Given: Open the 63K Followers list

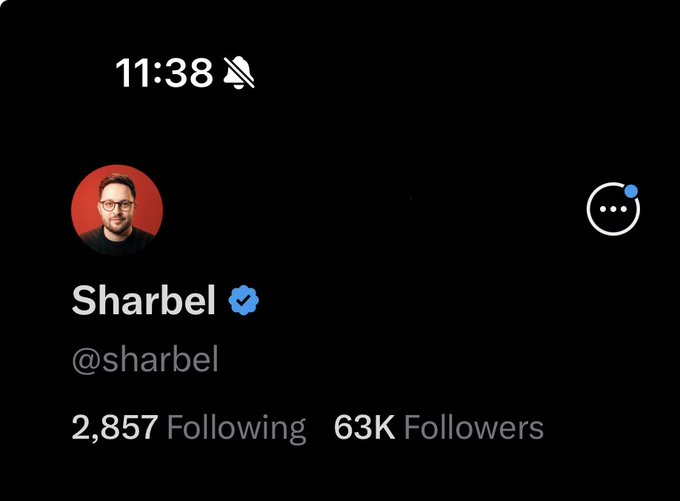Looking at the screenshot, I should click(438, 428).
